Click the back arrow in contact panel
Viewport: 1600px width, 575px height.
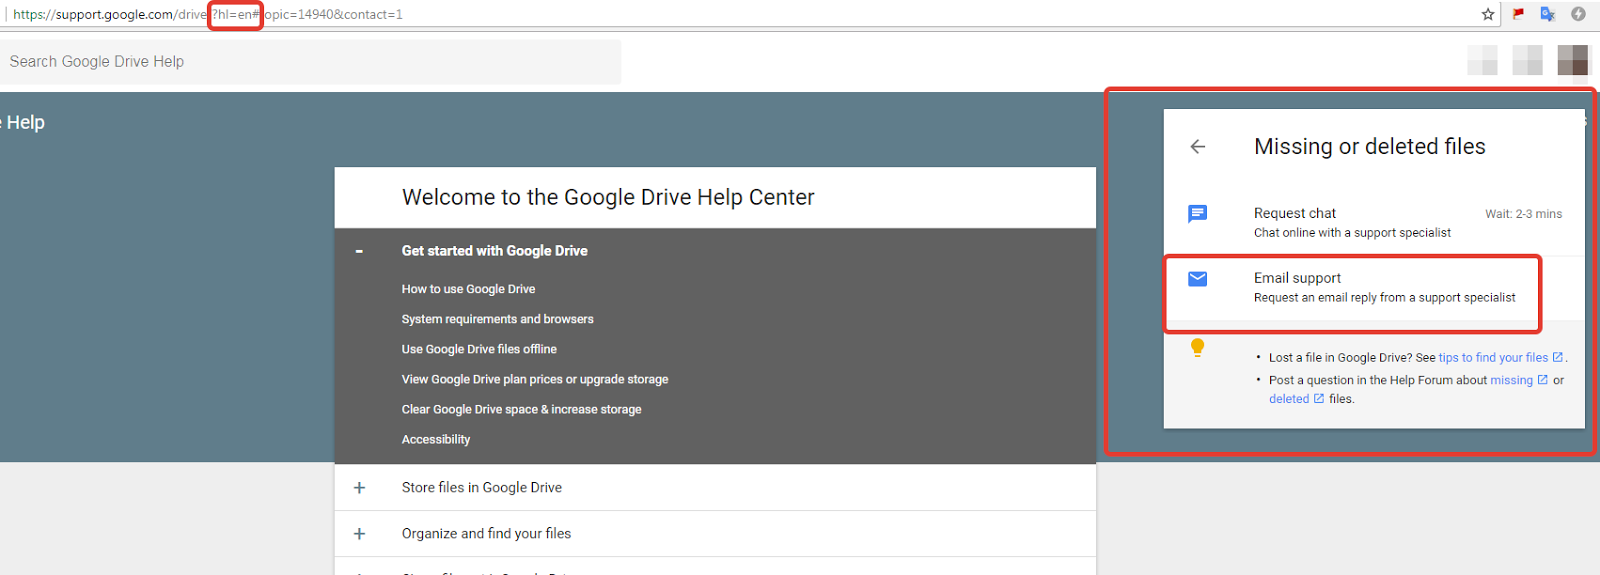coord(1197,146)
